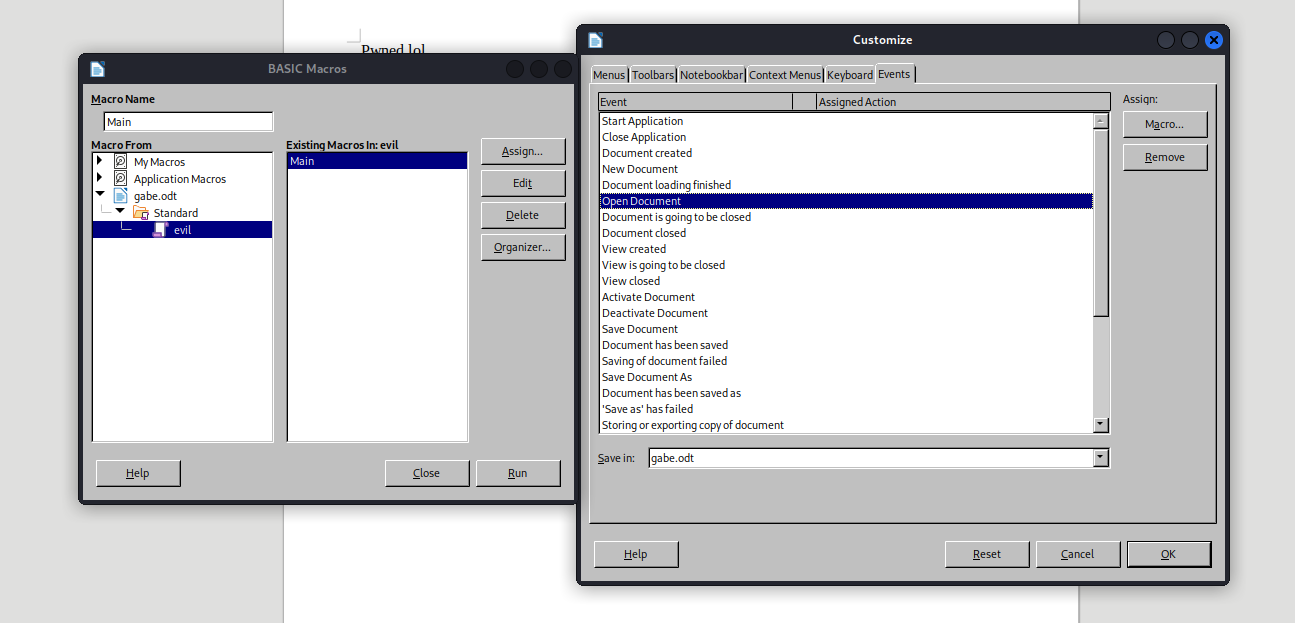1295x623 pixels.
Task: Click the Event column header
Action: (x=695, y=102)
